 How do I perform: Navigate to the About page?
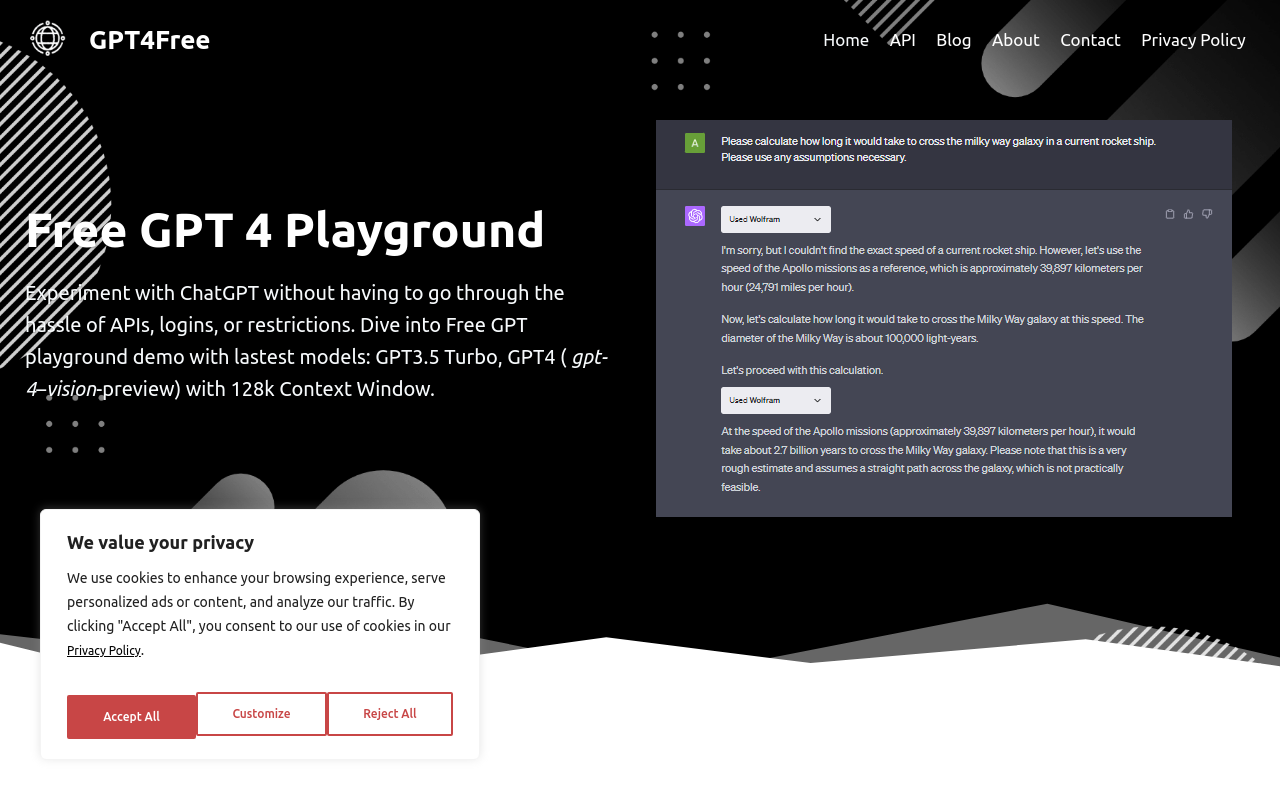[1016, 40]
